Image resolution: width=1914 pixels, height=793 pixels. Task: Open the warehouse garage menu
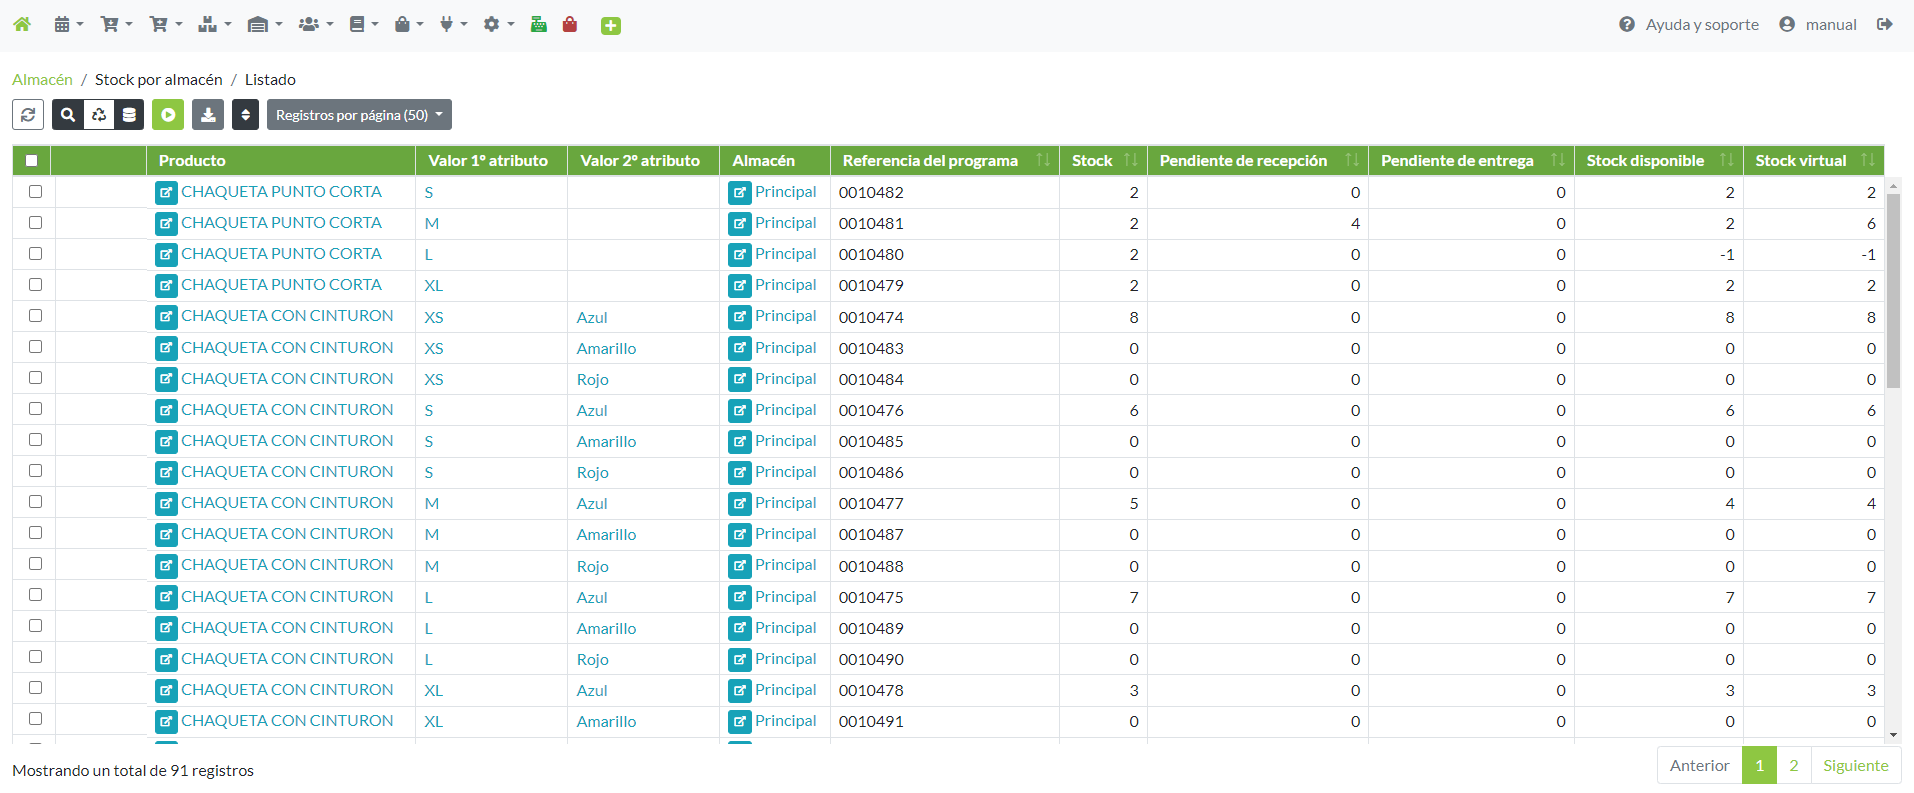click(264, 24)
